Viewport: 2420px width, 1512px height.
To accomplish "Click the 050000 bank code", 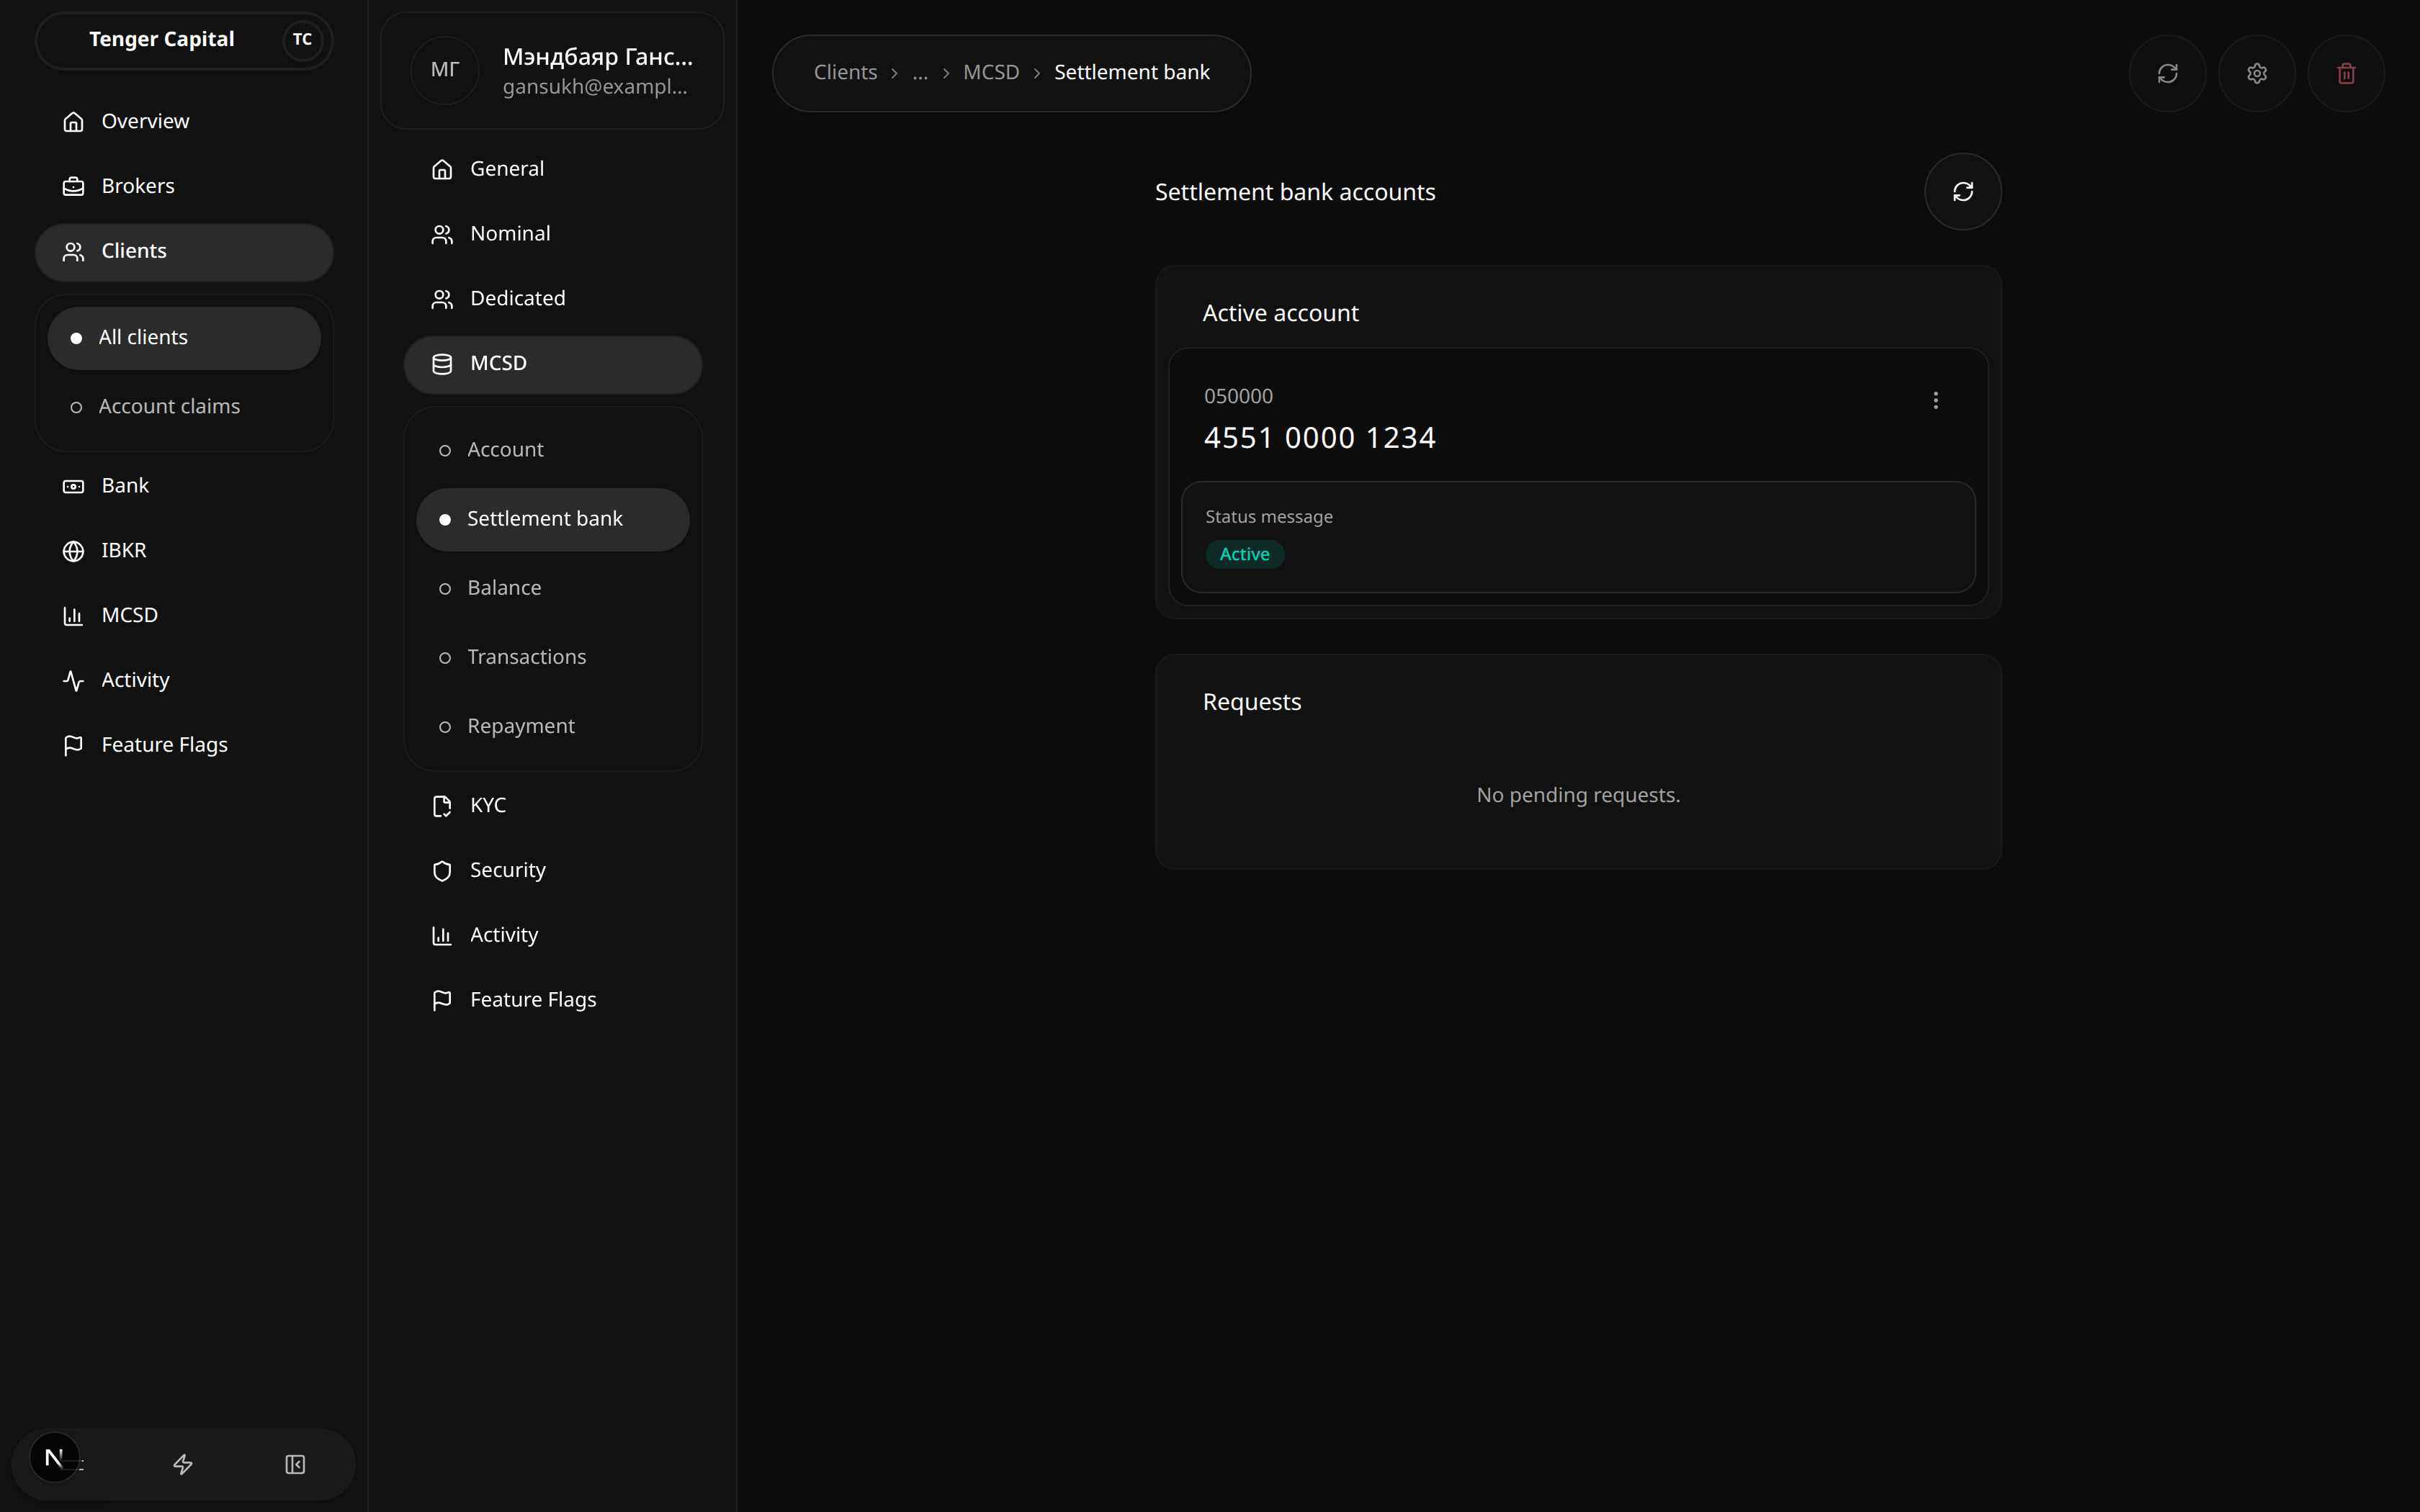I will (x=1238, y=396).
